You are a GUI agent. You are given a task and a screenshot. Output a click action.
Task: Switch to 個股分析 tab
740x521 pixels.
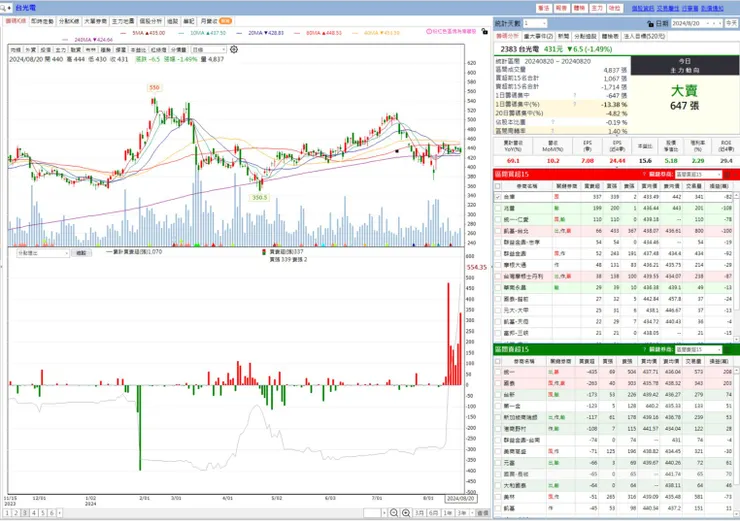point(151,21)
